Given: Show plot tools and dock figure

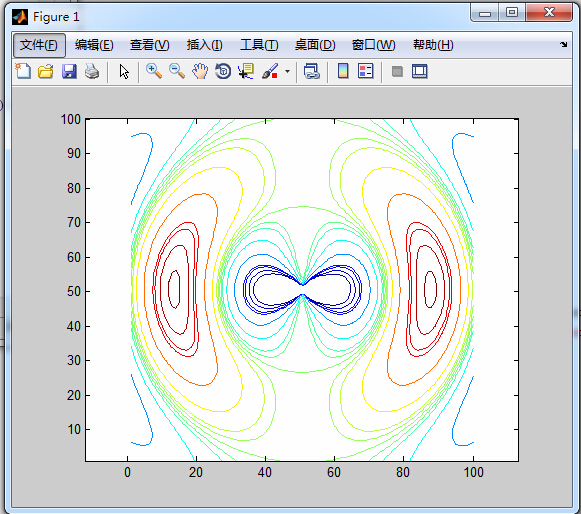Looking at the screenshot, I should 420,72.
